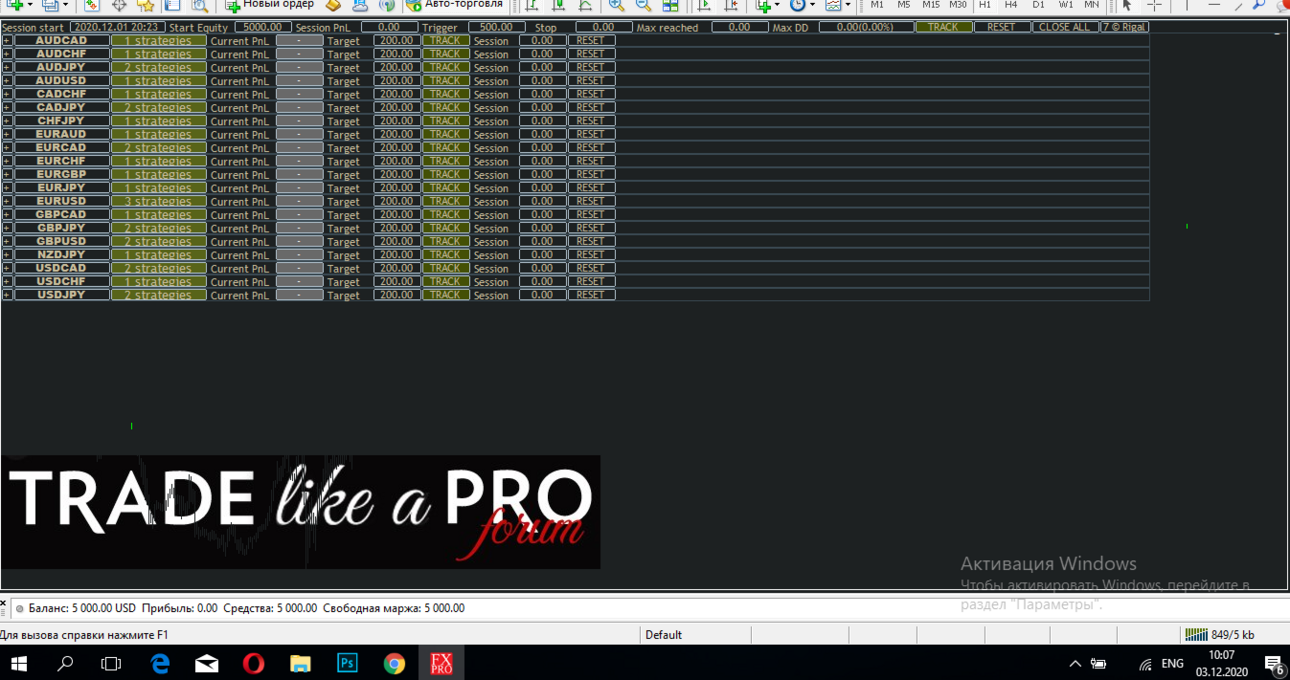Expand the CADJPY row plus sign
Image resolution: width=1290 pixels, height=680 pixels.
(x=7, y=108)
